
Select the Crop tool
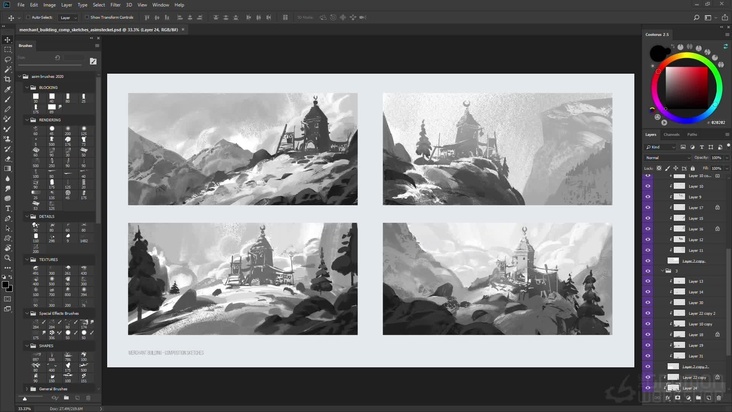coord(7,79)
